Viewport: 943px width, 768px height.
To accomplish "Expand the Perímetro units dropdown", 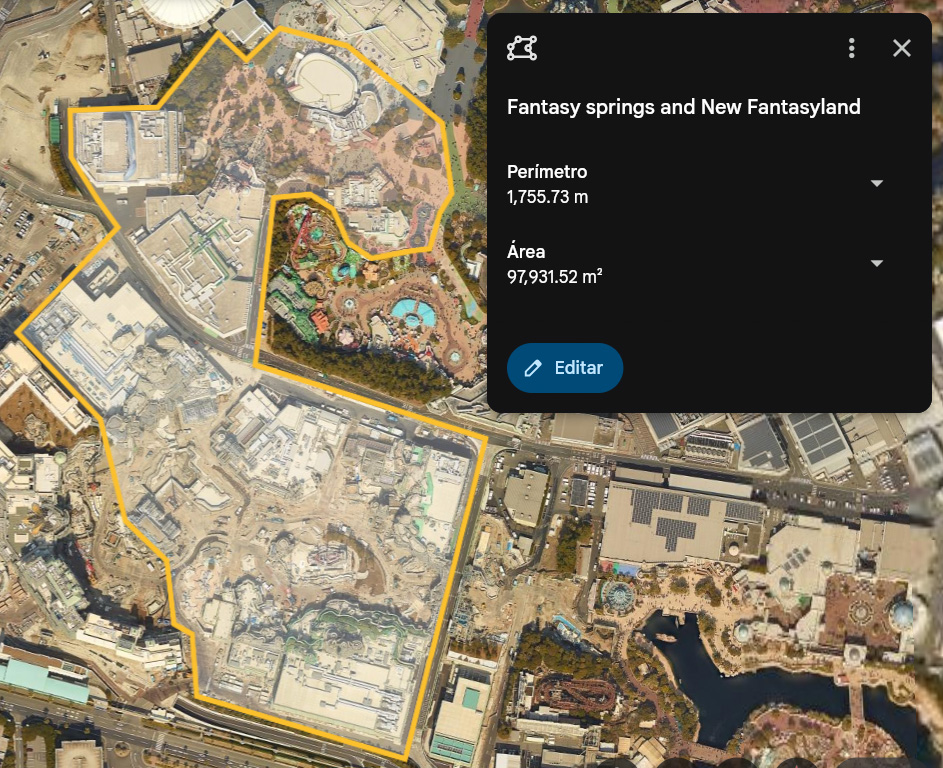I will (877, 183).
